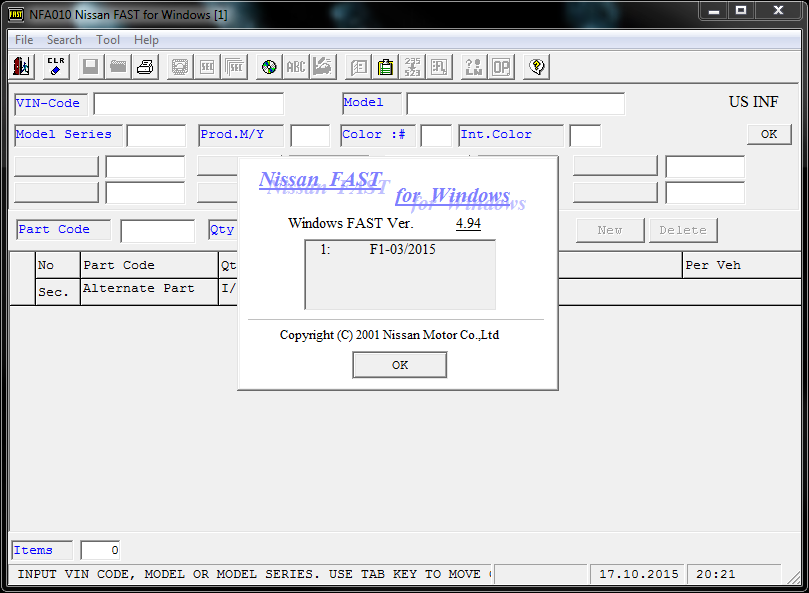
Task: Click OK in the Nissan FAST version dialog
Action: [x=400, y=365]
